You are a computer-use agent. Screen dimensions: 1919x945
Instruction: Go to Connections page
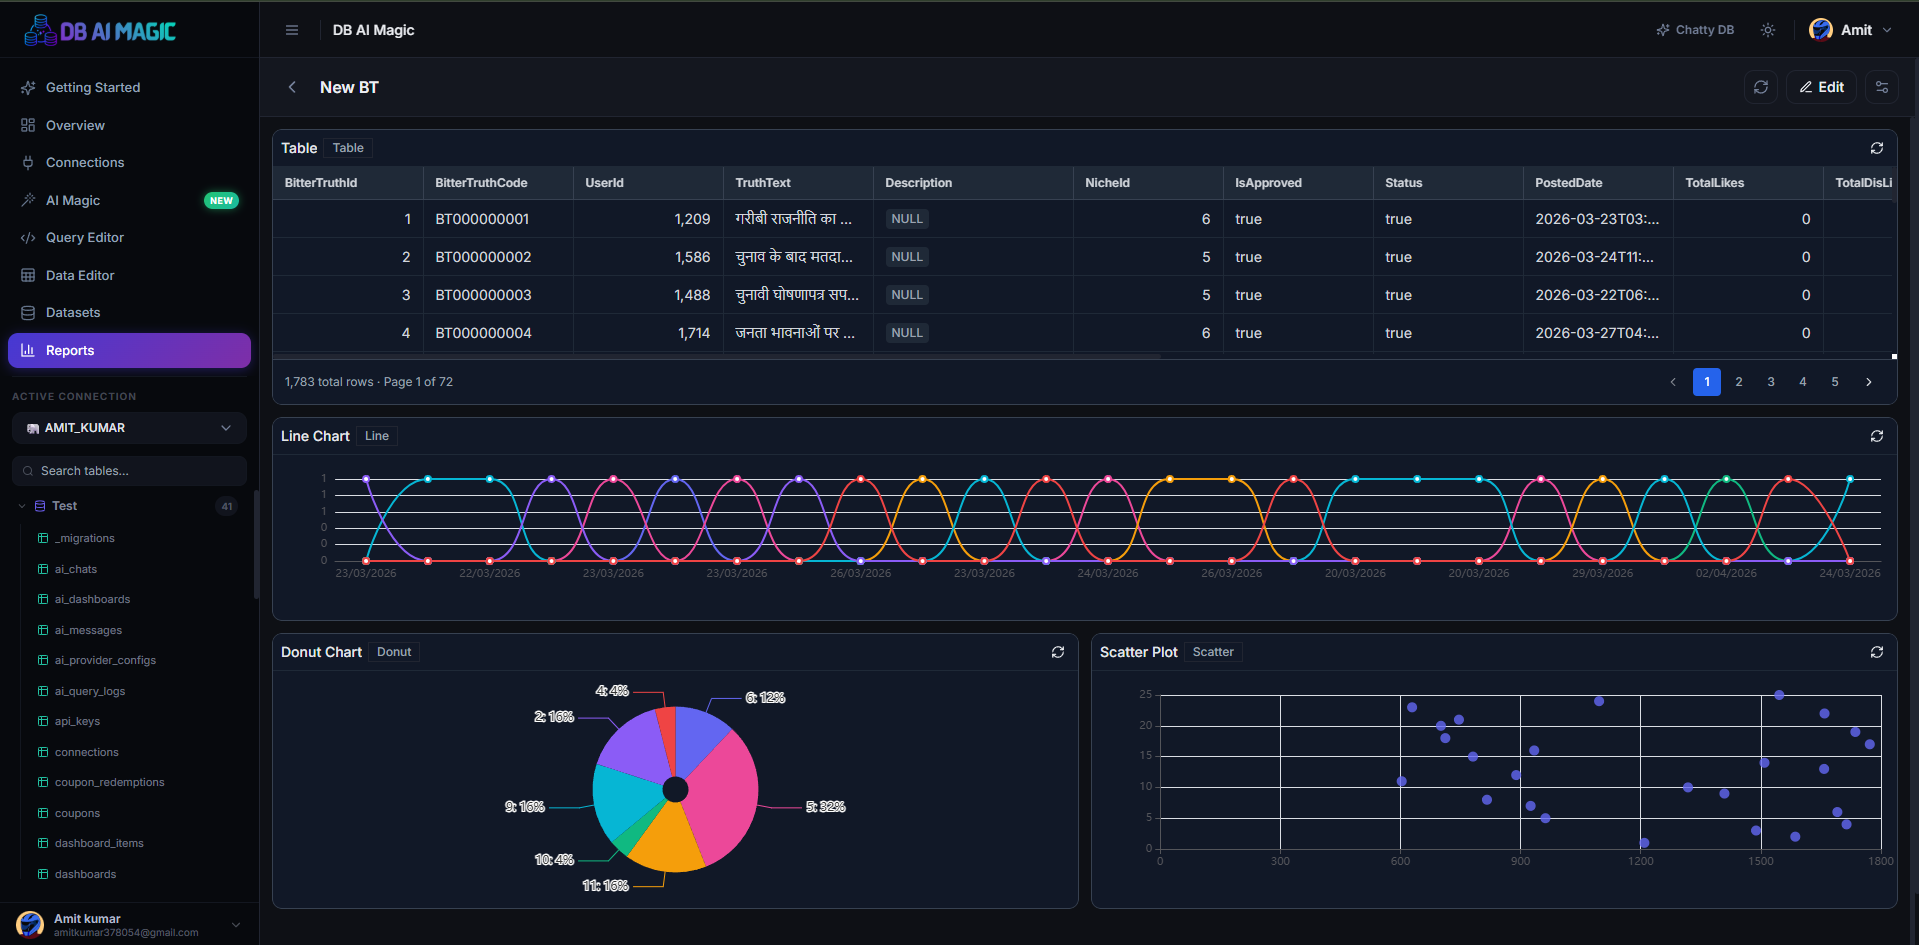(129, 162)
